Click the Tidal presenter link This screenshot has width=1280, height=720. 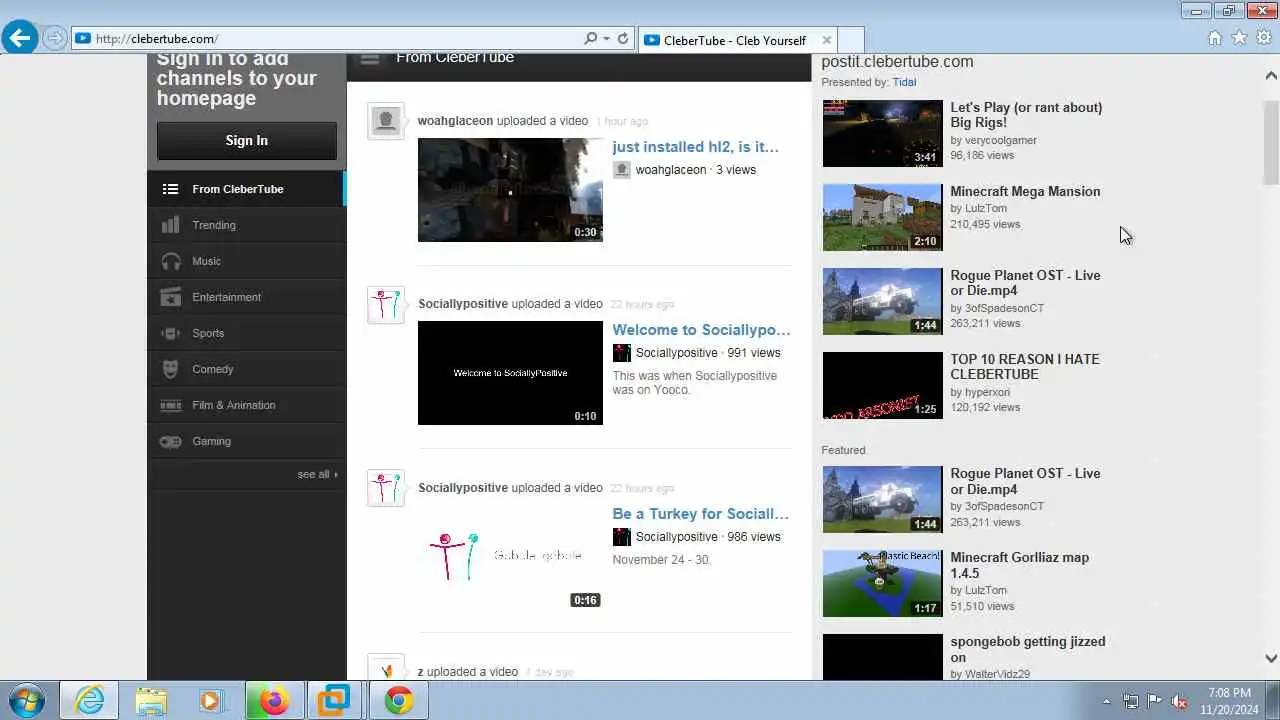[x=904, y=82]
